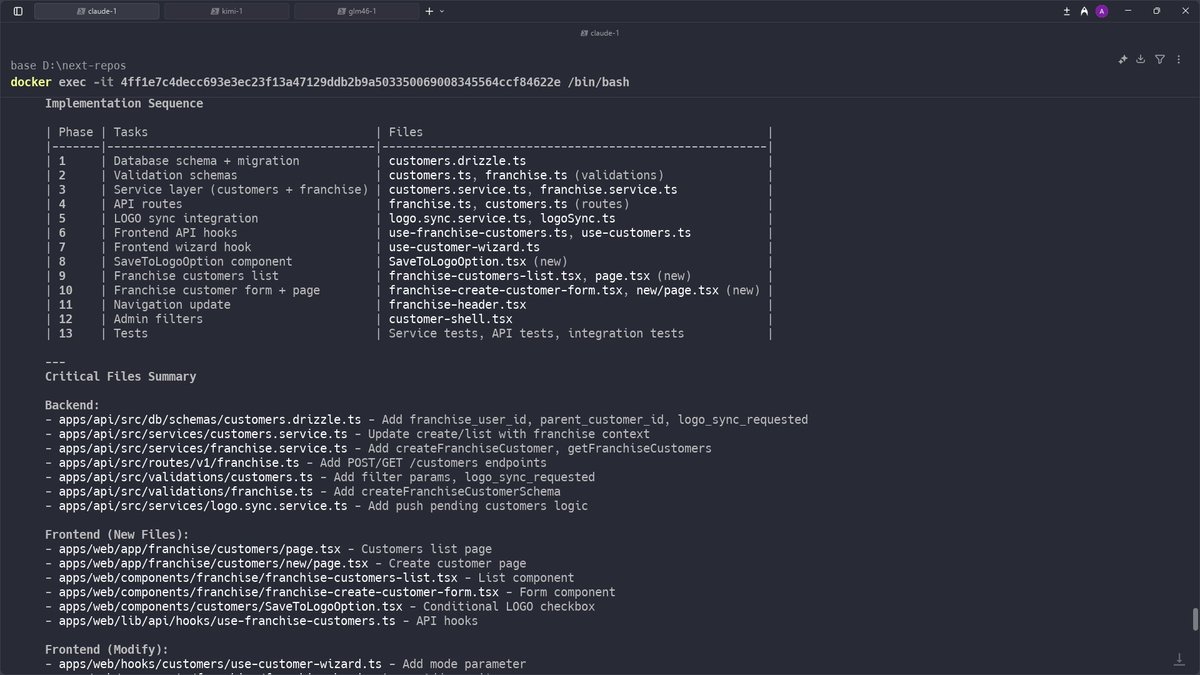Open the plus-minus diff icon in title bar
The image size is (1200, 675).
click(1067, 11)
